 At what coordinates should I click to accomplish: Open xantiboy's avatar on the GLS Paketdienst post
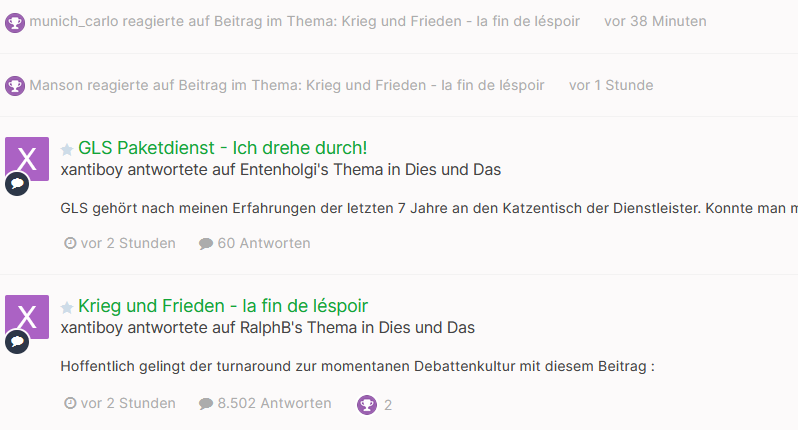[27, 159]
